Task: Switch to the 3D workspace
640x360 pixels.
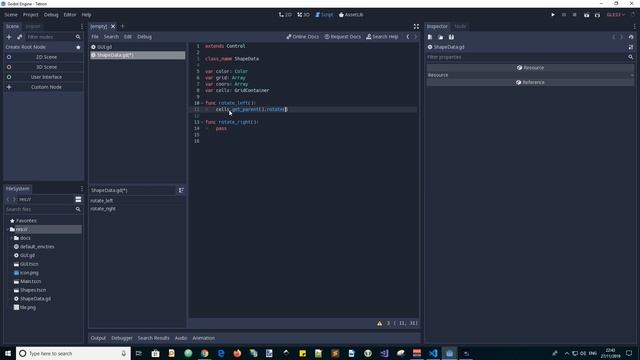Action: coord(303,15)
